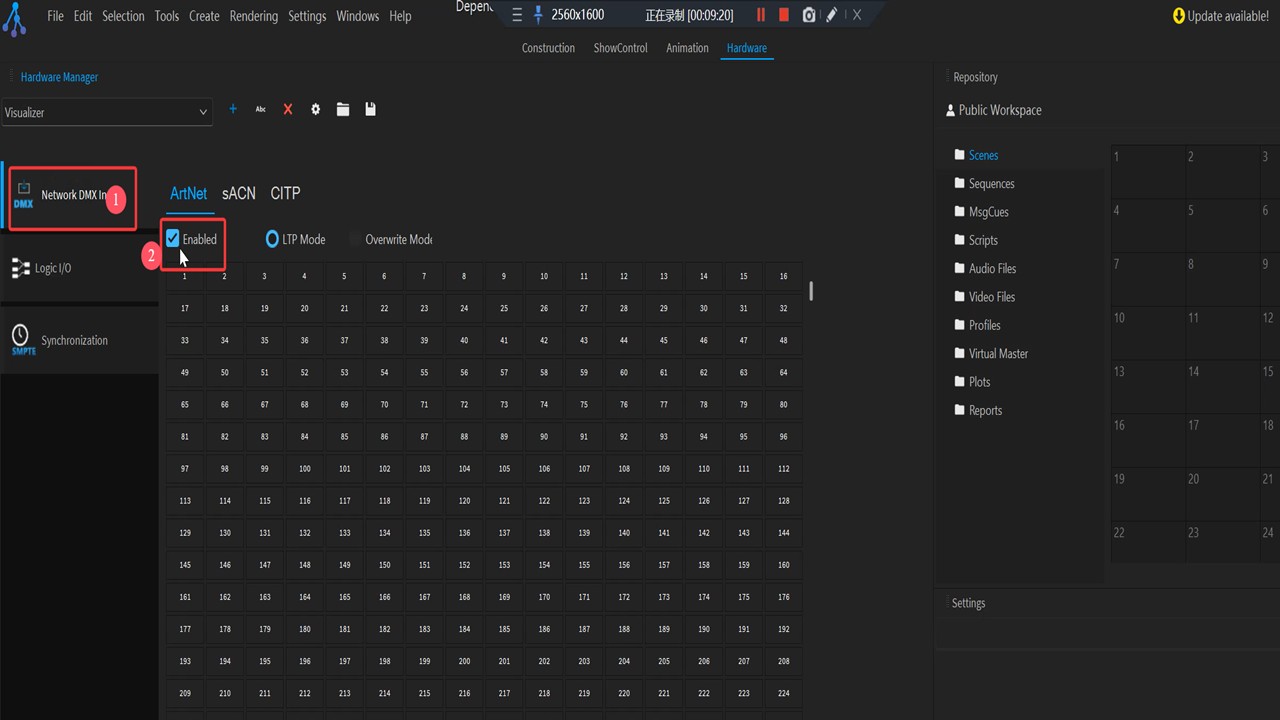Select the Synchronization section in sidebar

[x=74, y=340]
